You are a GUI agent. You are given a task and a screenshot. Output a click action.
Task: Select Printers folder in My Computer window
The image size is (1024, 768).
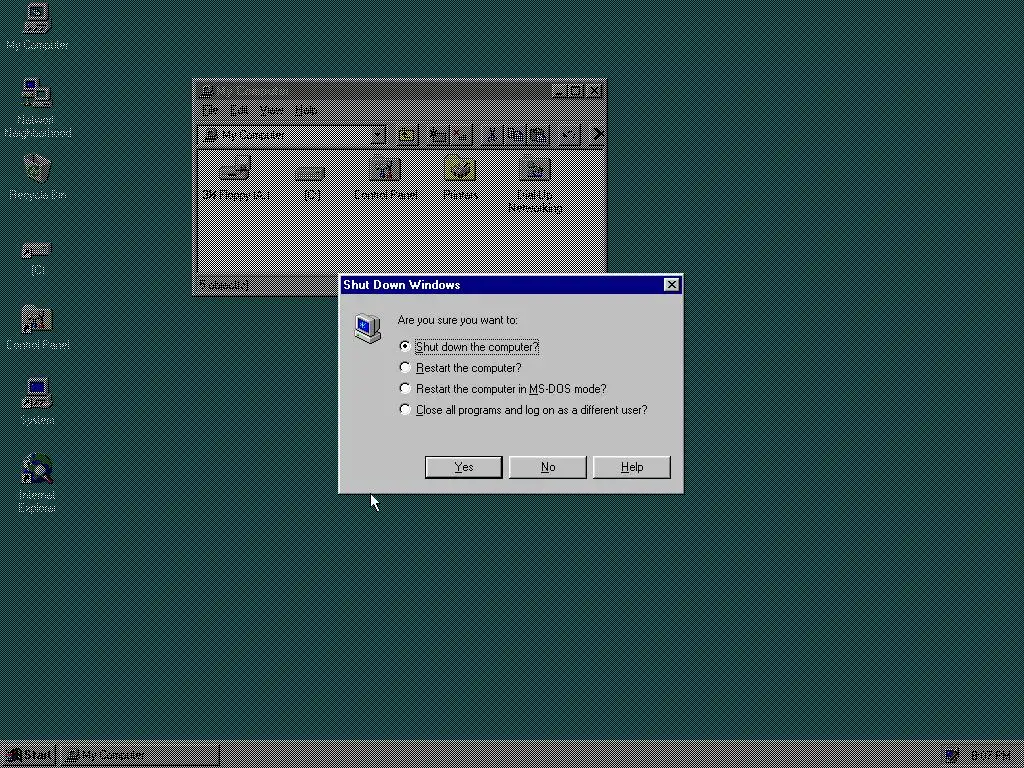click(x=460, y=178)
